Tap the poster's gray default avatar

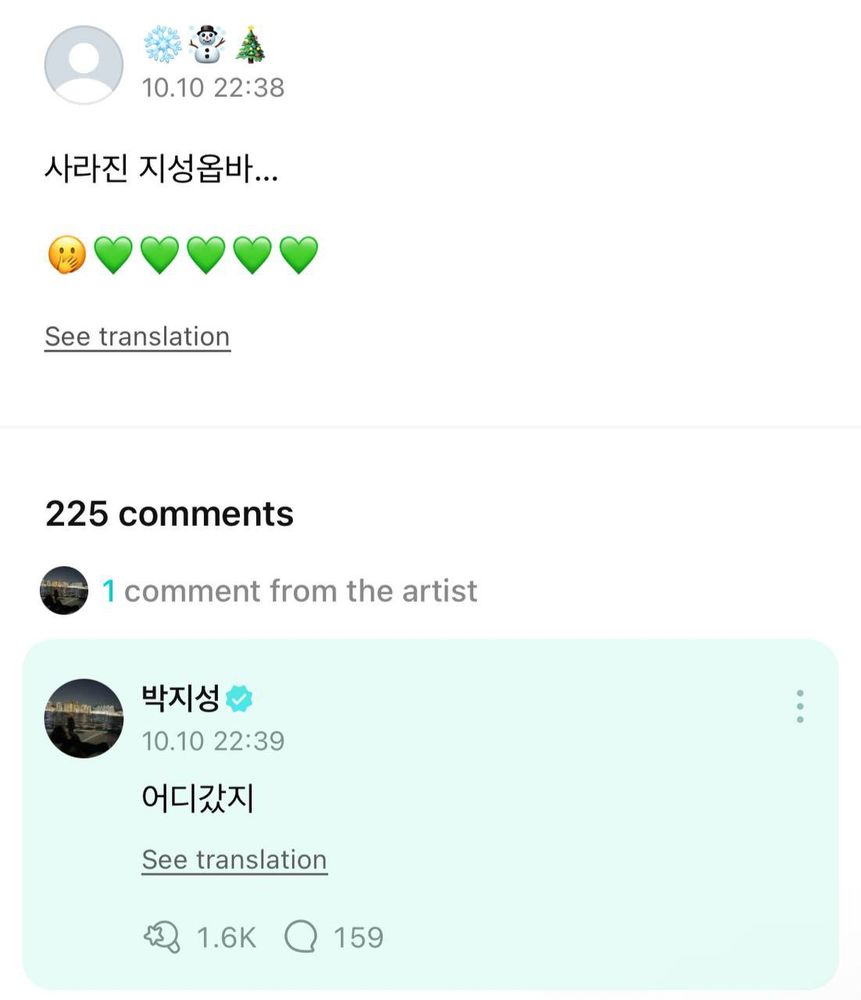coord(84,65)
